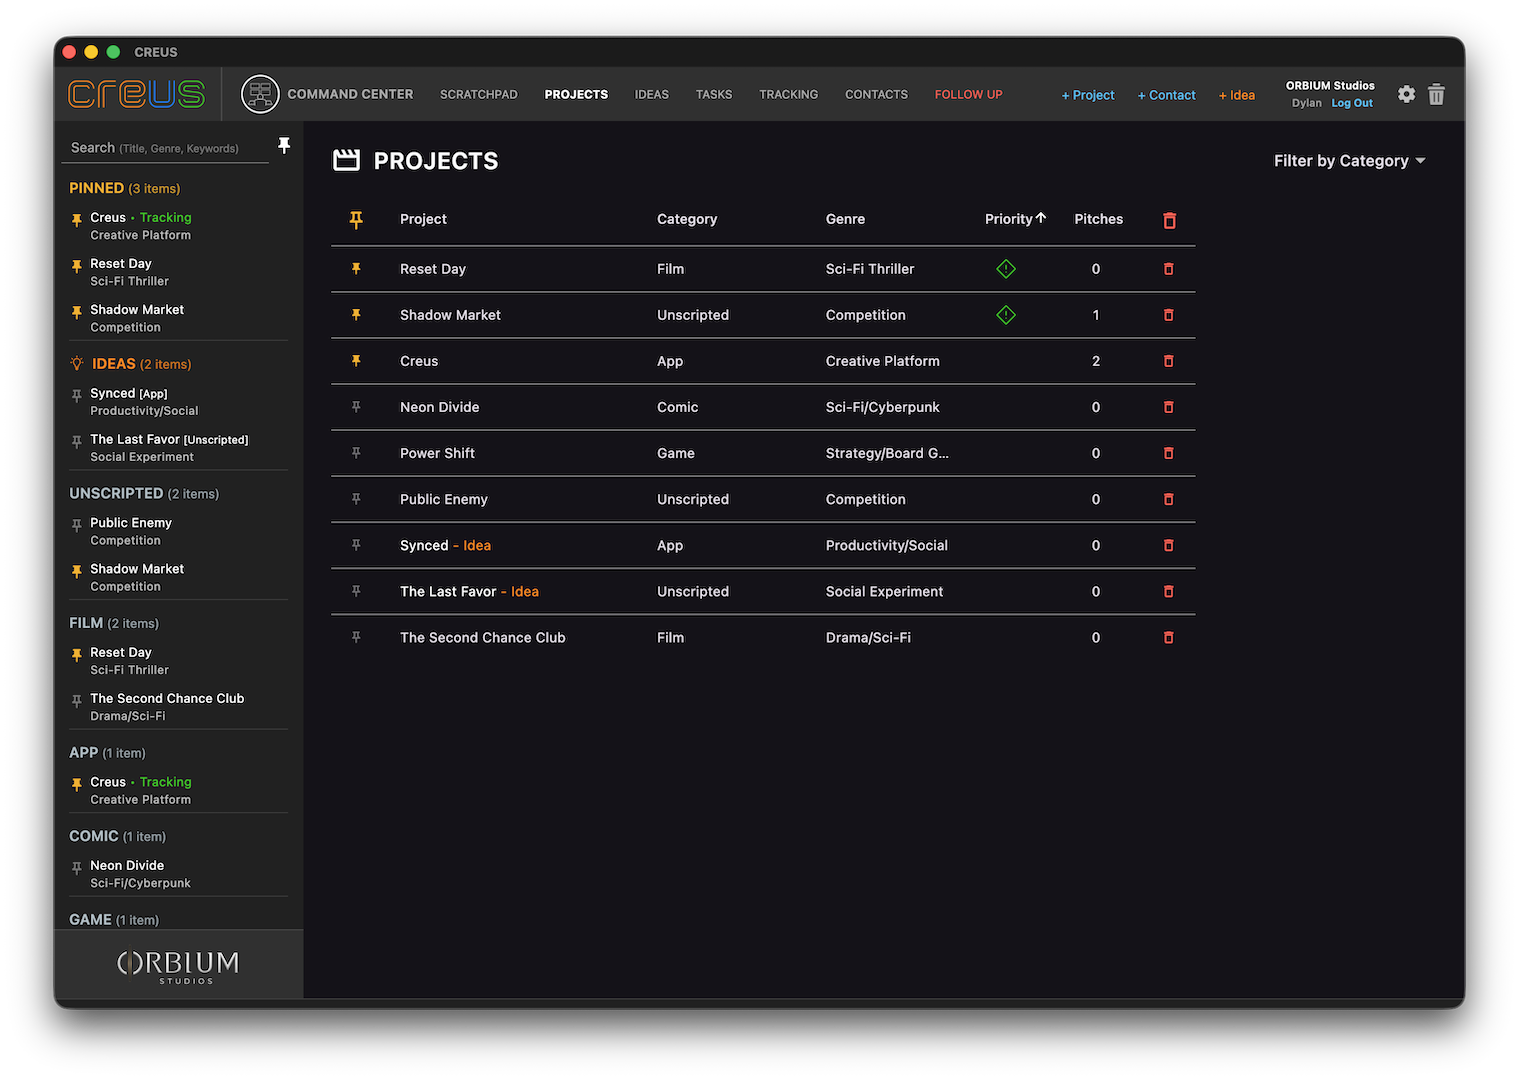
Task: Delete The Second Chance Club row
Action: (1168, 637)
